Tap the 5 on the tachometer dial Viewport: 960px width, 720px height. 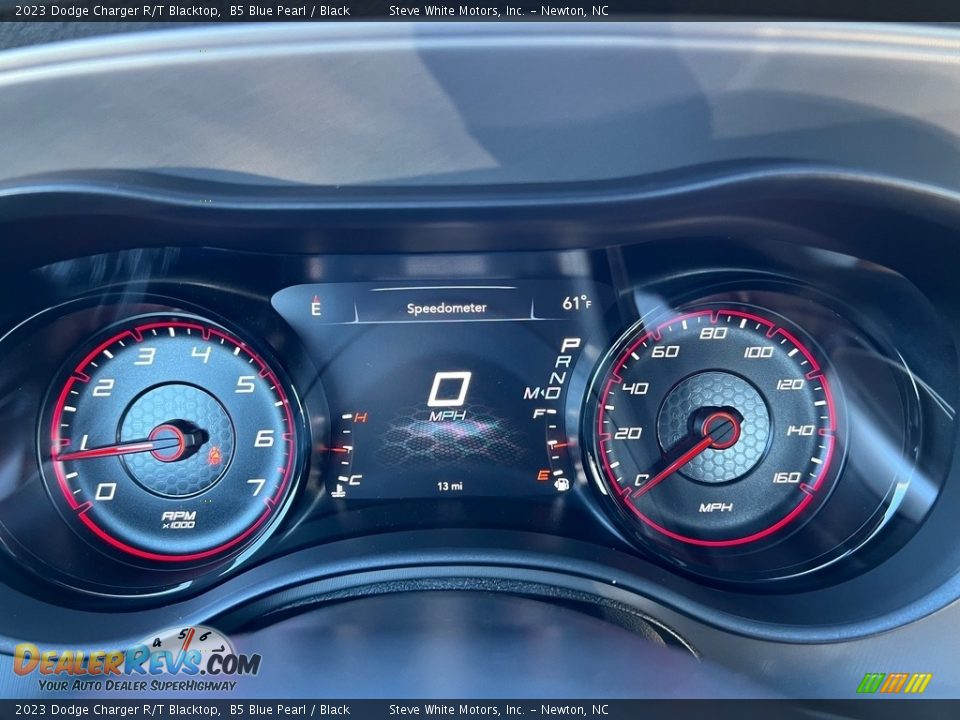click(245, 384)
